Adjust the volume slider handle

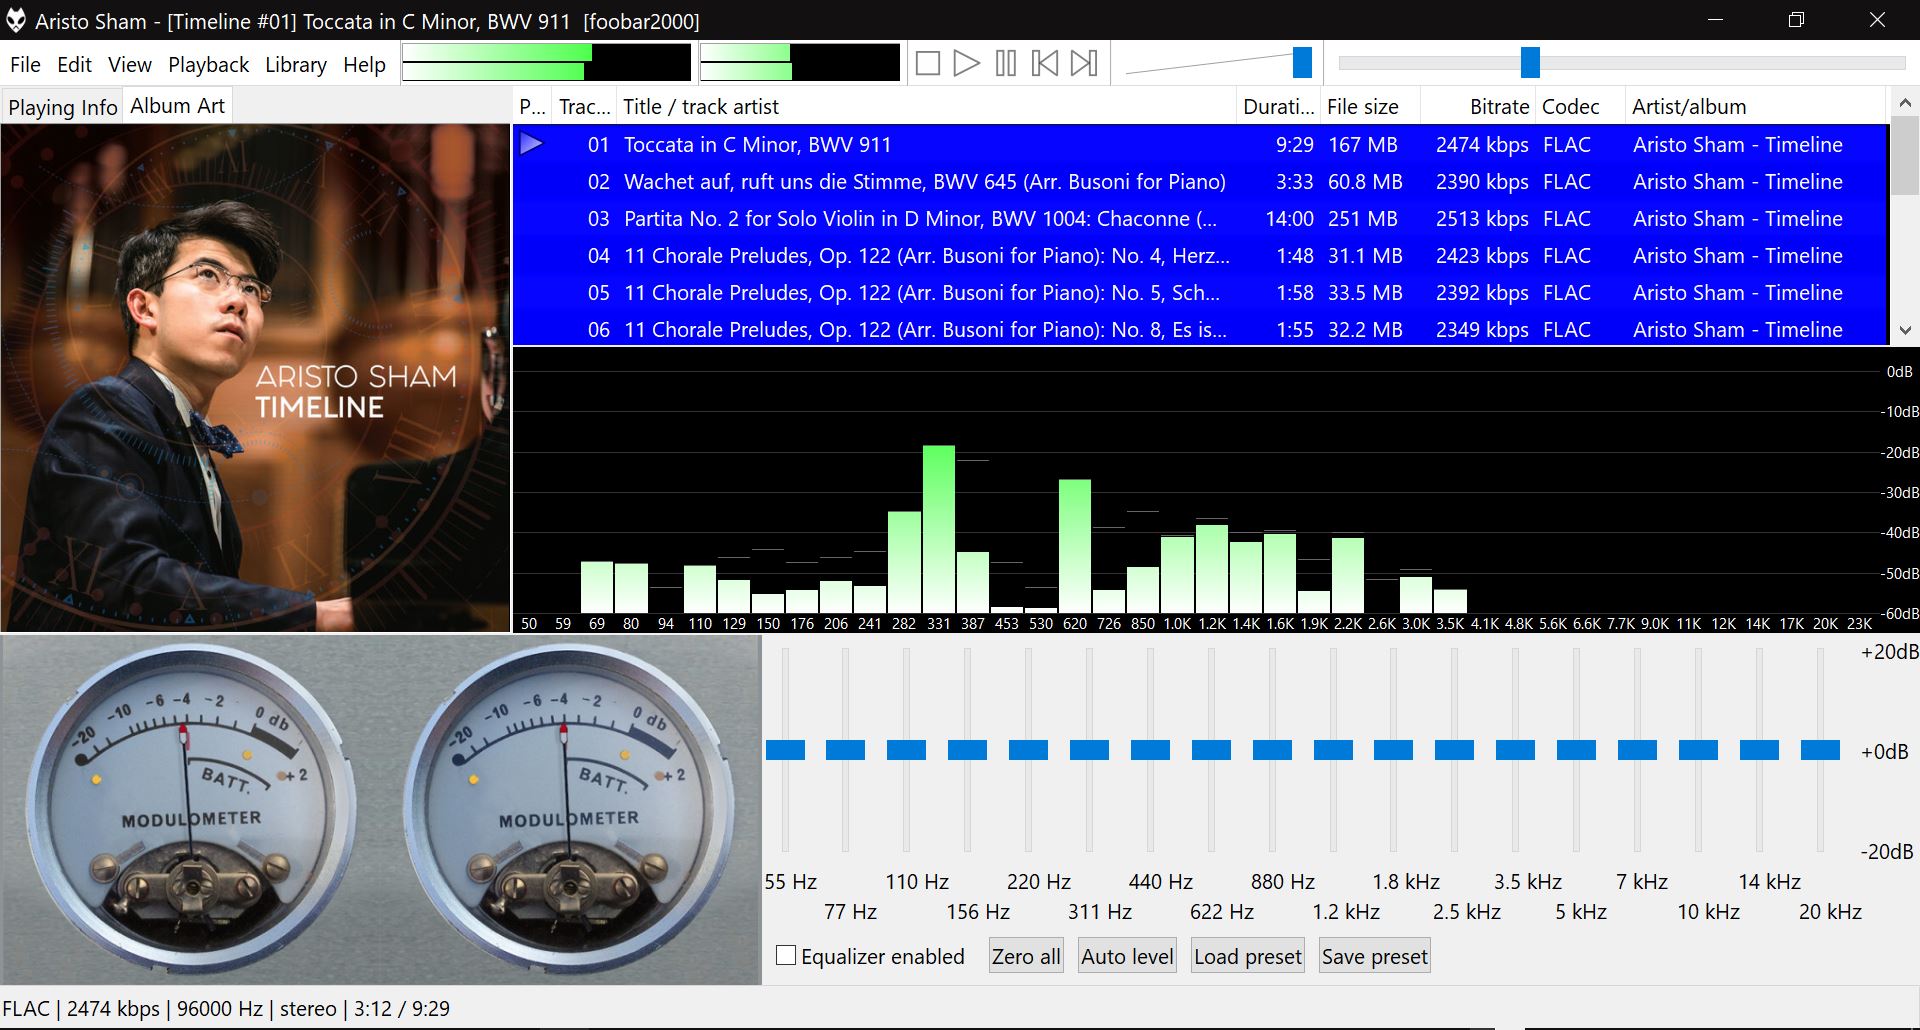[1302, 63]
